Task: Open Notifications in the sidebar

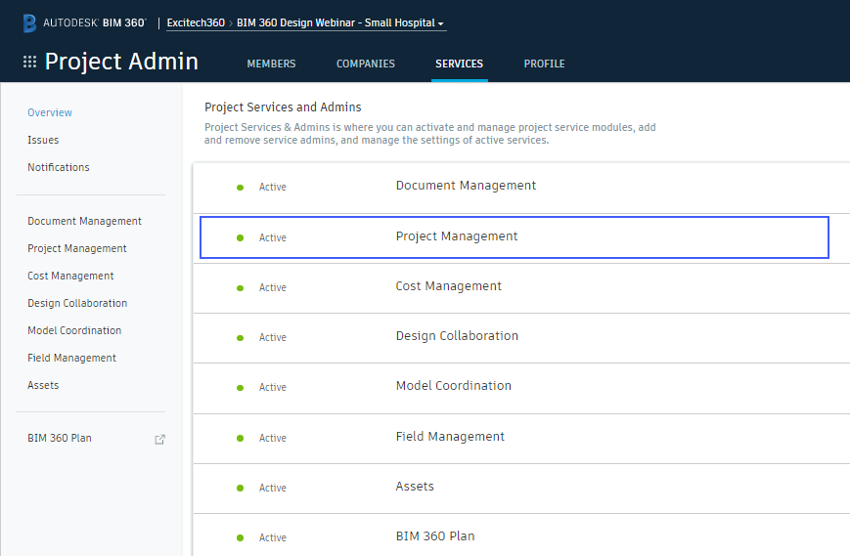Action: point(59,167)
